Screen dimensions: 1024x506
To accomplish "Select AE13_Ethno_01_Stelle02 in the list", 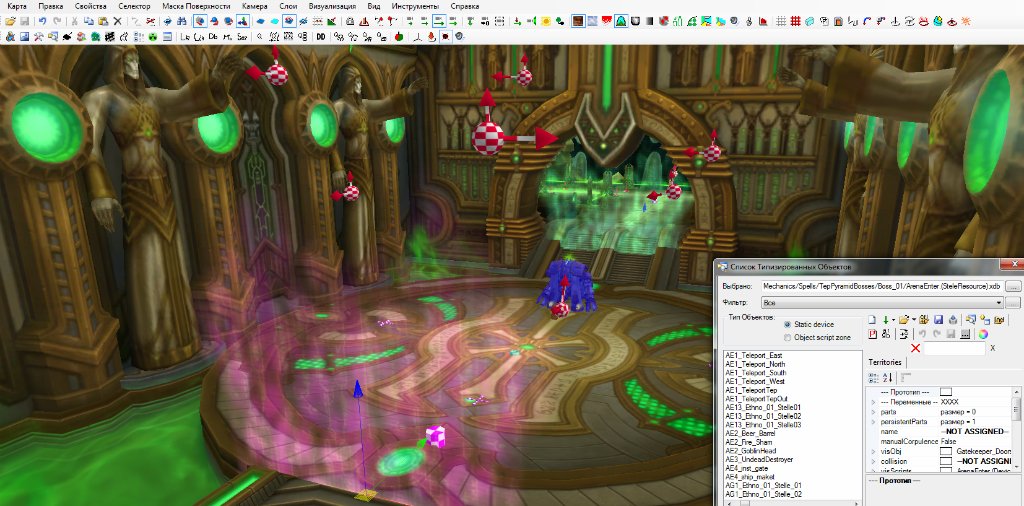I will coord(763,416).
